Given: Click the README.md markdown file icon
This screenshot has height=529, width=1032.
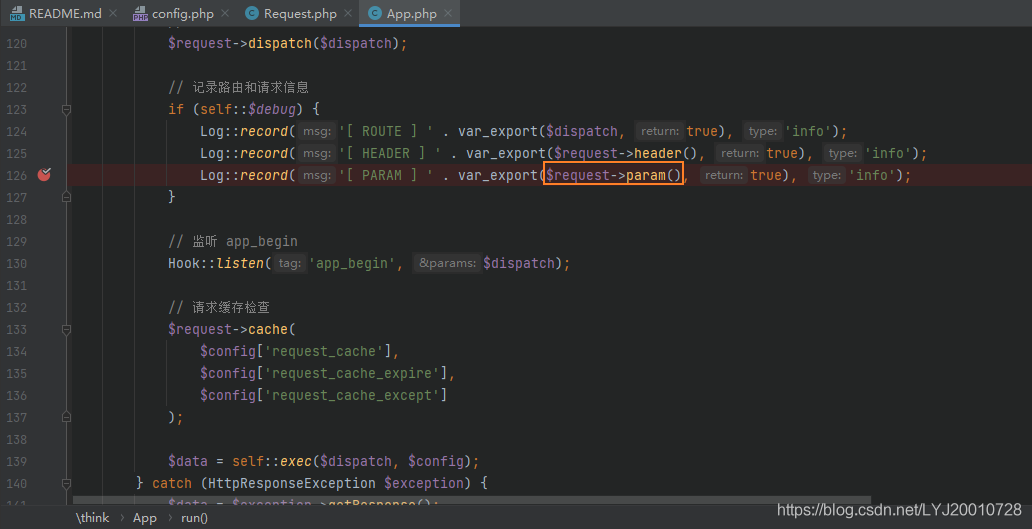Looking at the screenshot, I should 17,13.
